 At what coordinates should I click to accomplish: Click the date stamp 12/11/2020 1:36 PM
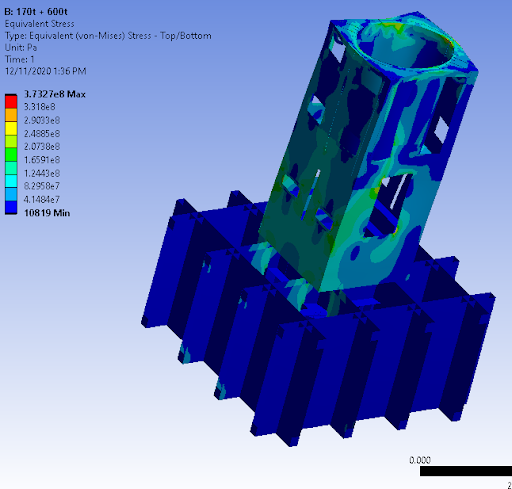pos(45,71)
